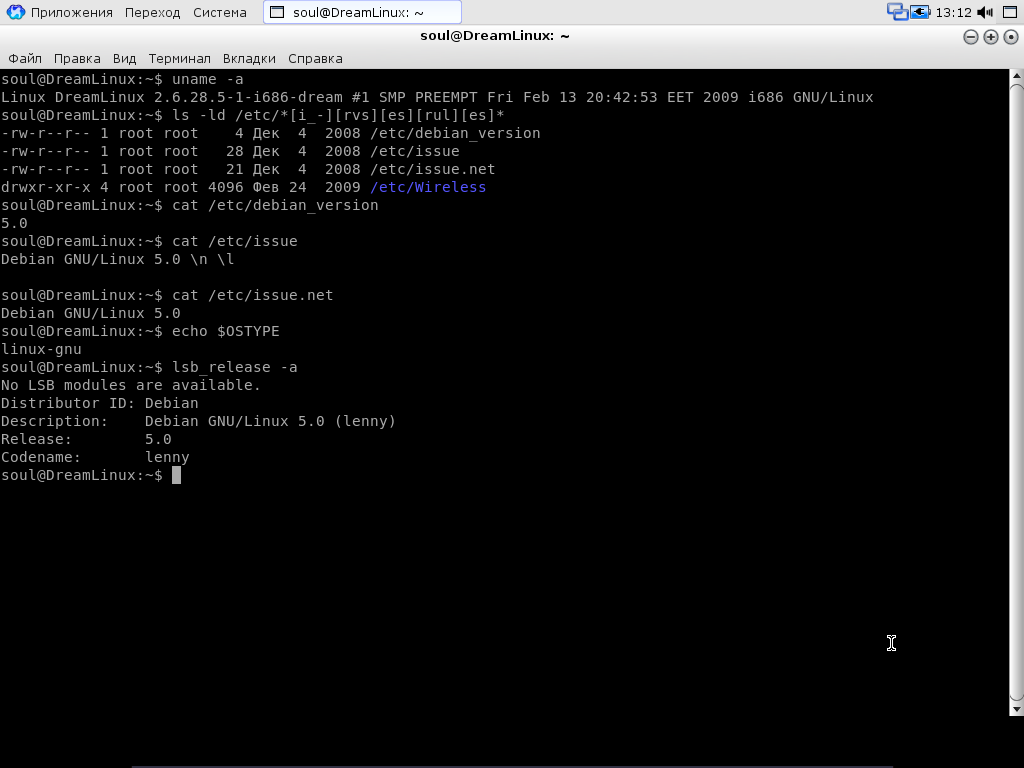This screenshot has width=1024, height=768.
Task: Click the kernel version 2.6.28.5-1-i686-dream text
Action: click(x=248, y=97)
